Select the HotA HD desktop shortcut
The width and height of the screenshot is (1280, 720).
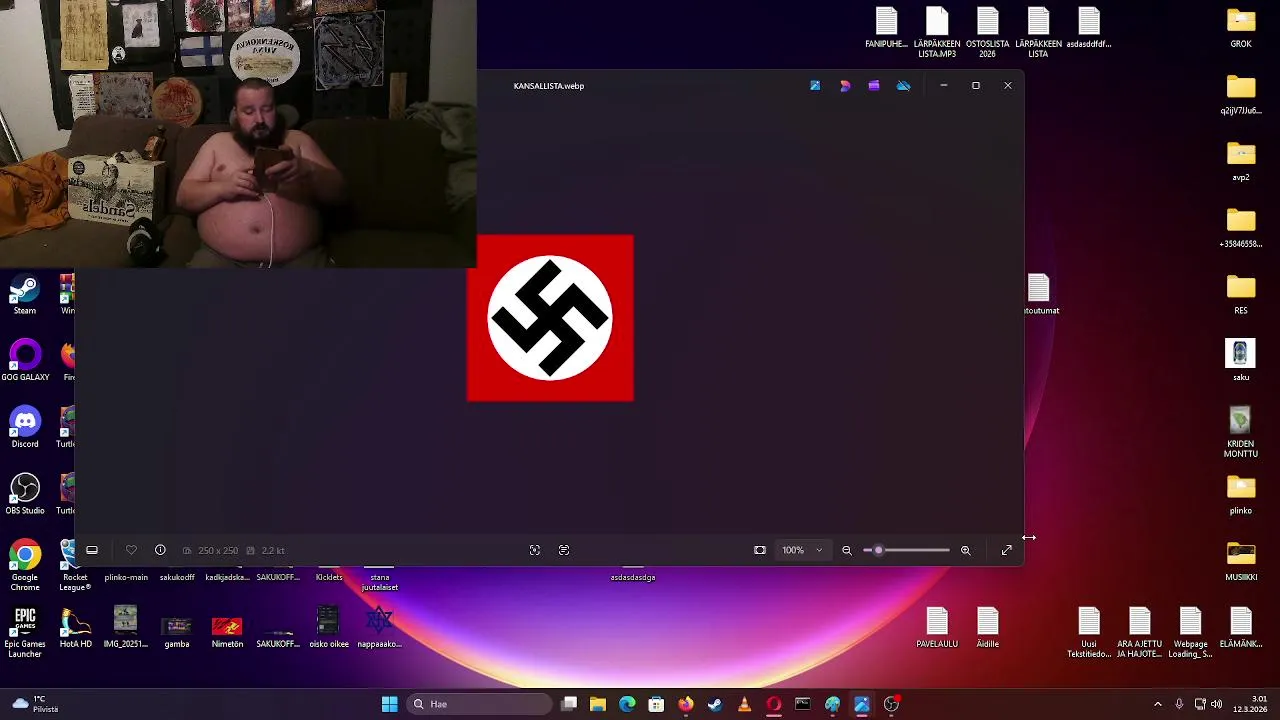tap(76, 628)
